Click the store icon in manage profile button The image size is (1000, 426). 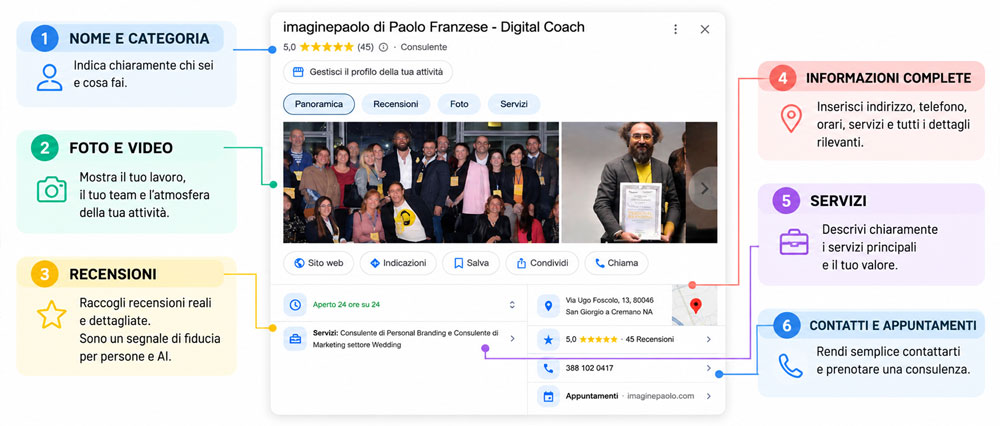(x=297, y=72)
